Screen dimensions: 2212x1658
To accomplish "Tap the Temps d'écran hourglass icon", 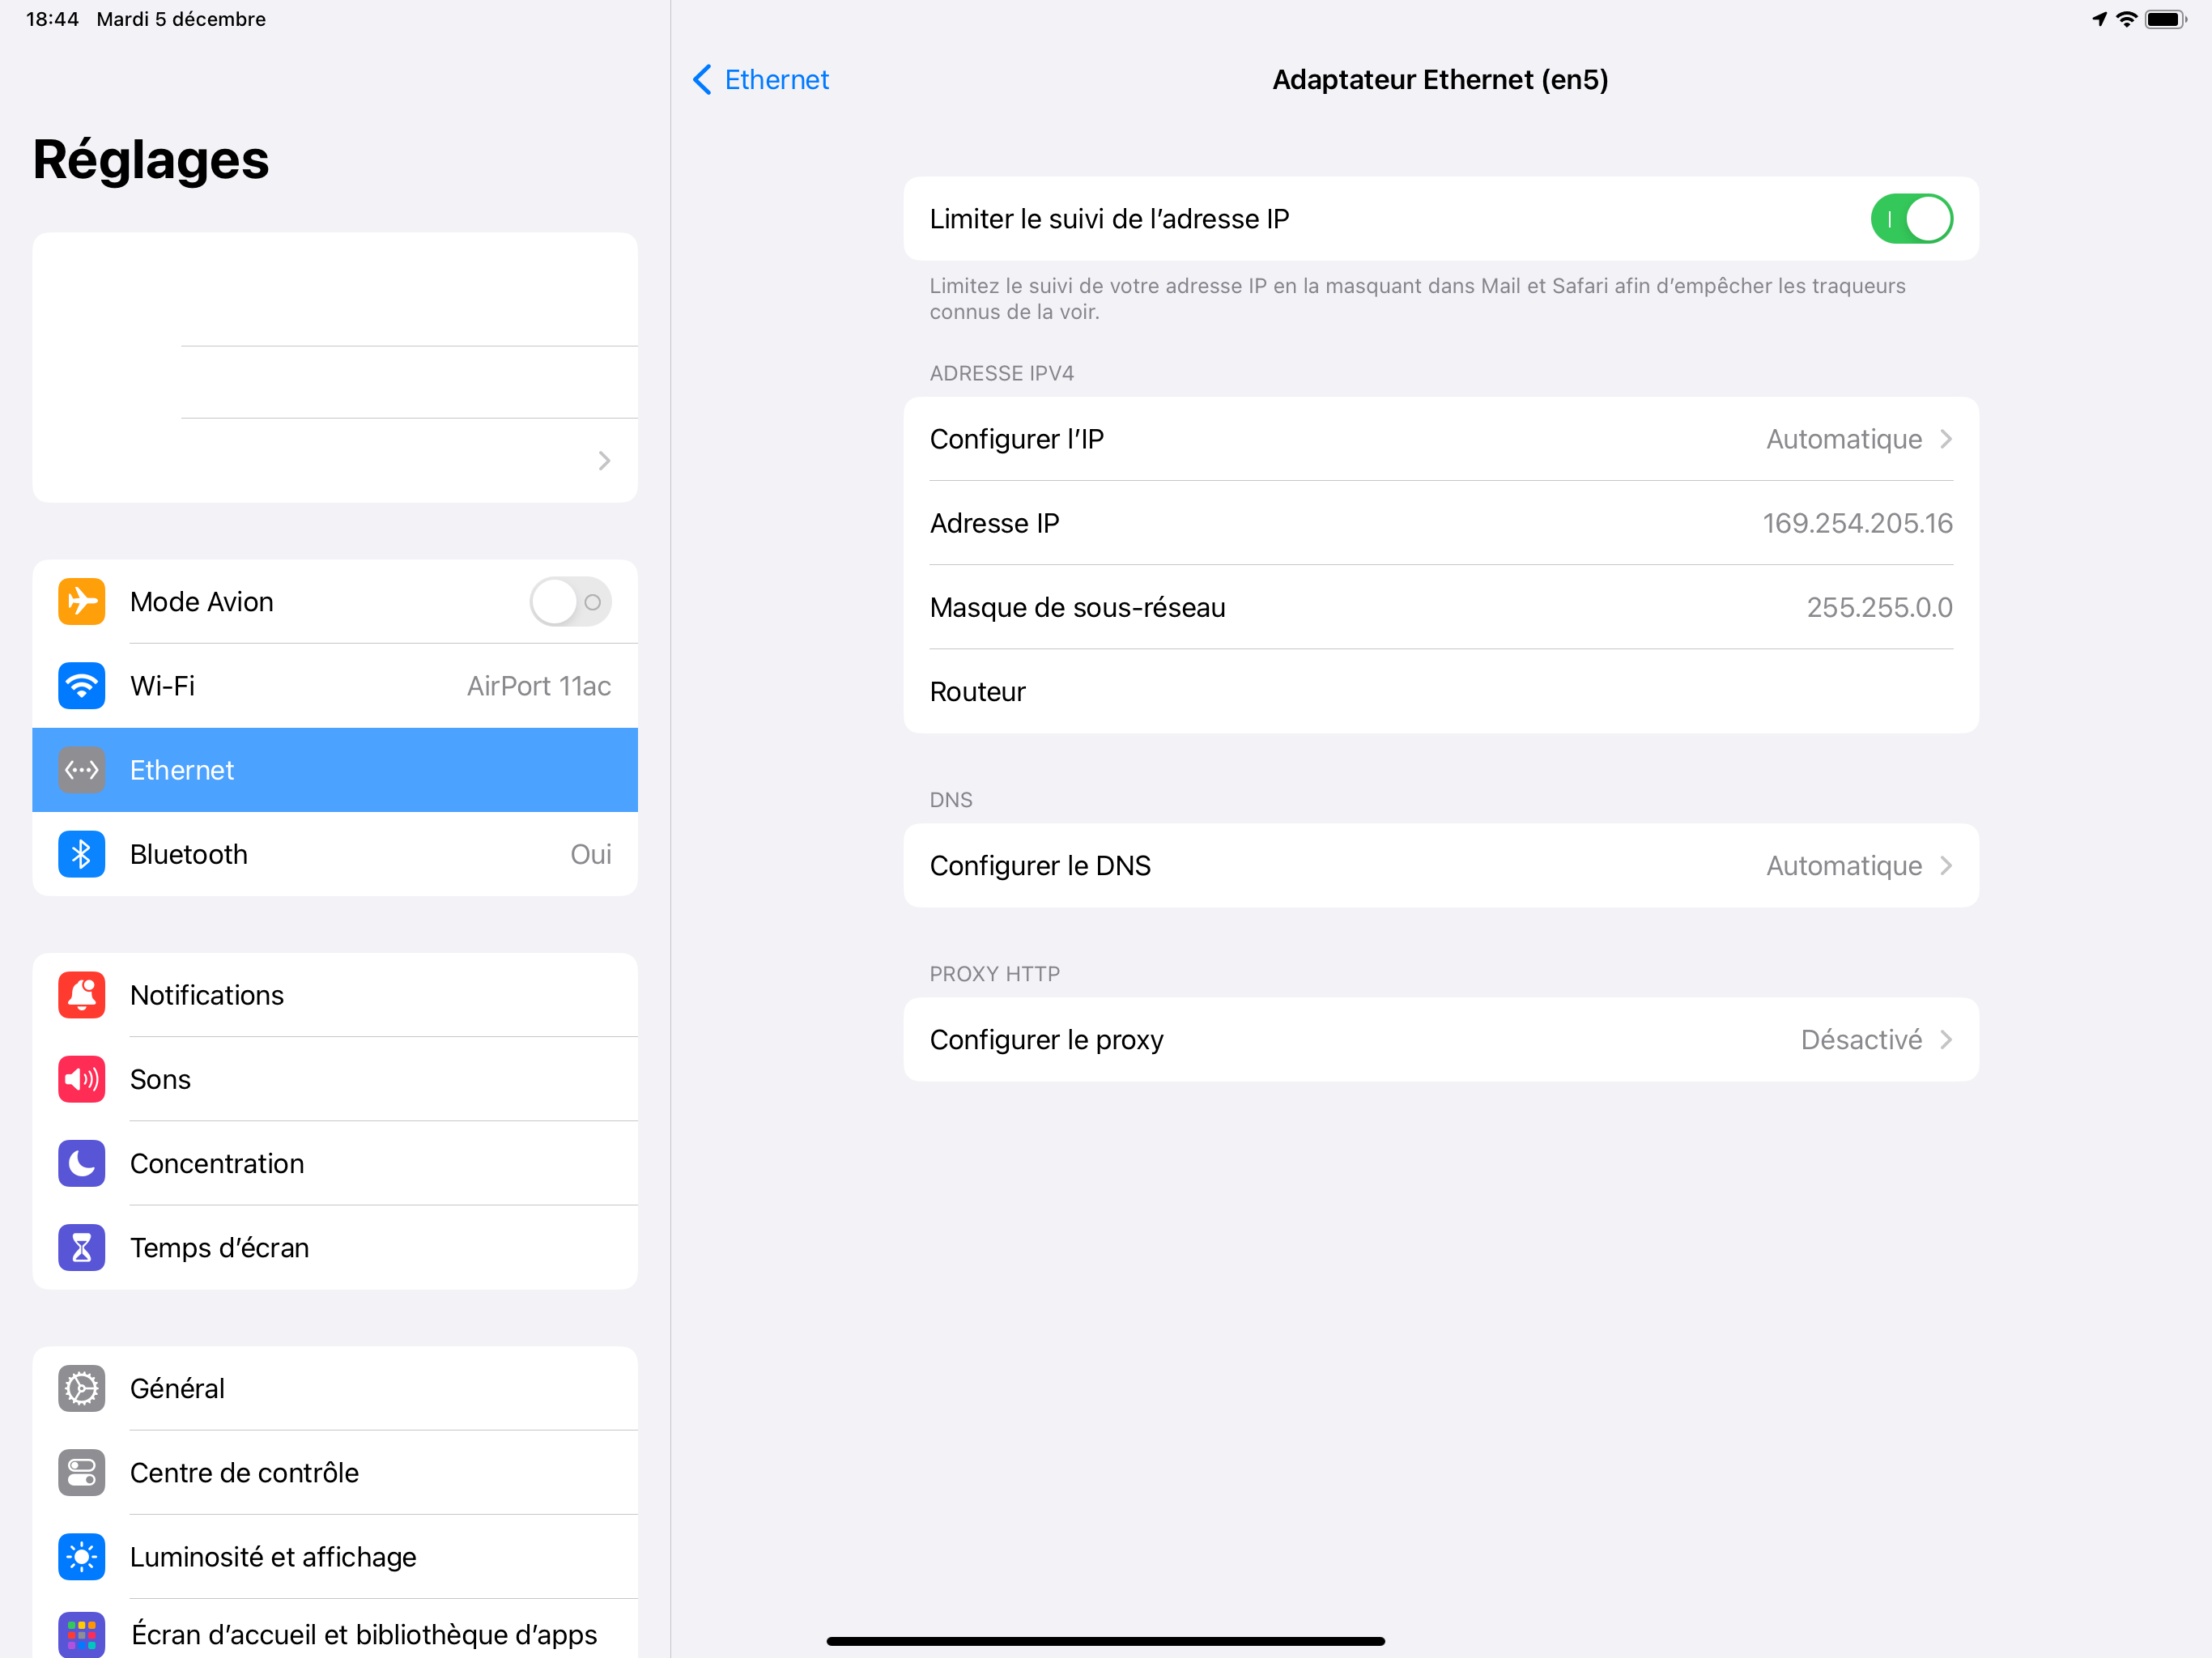I will [81, 1247].
